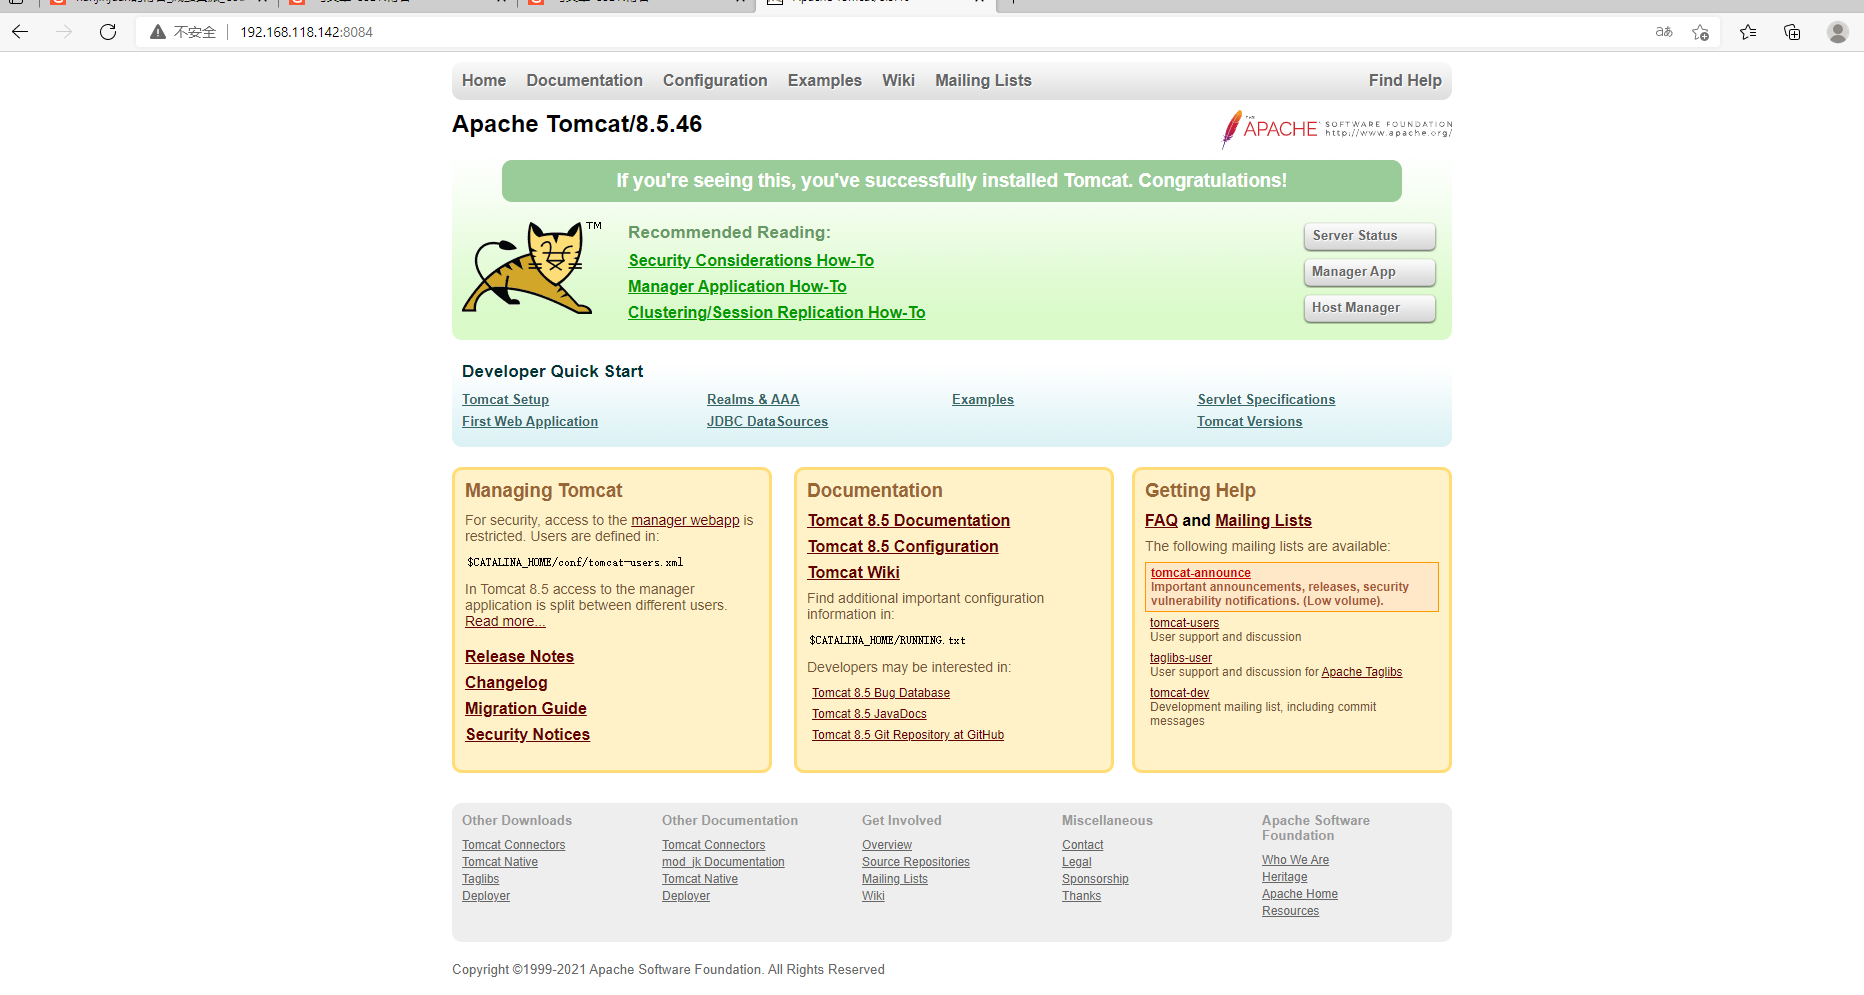Click the not-secure warning icon
The height and width of the screenshot is (995, 1864).
pos(158,32)
